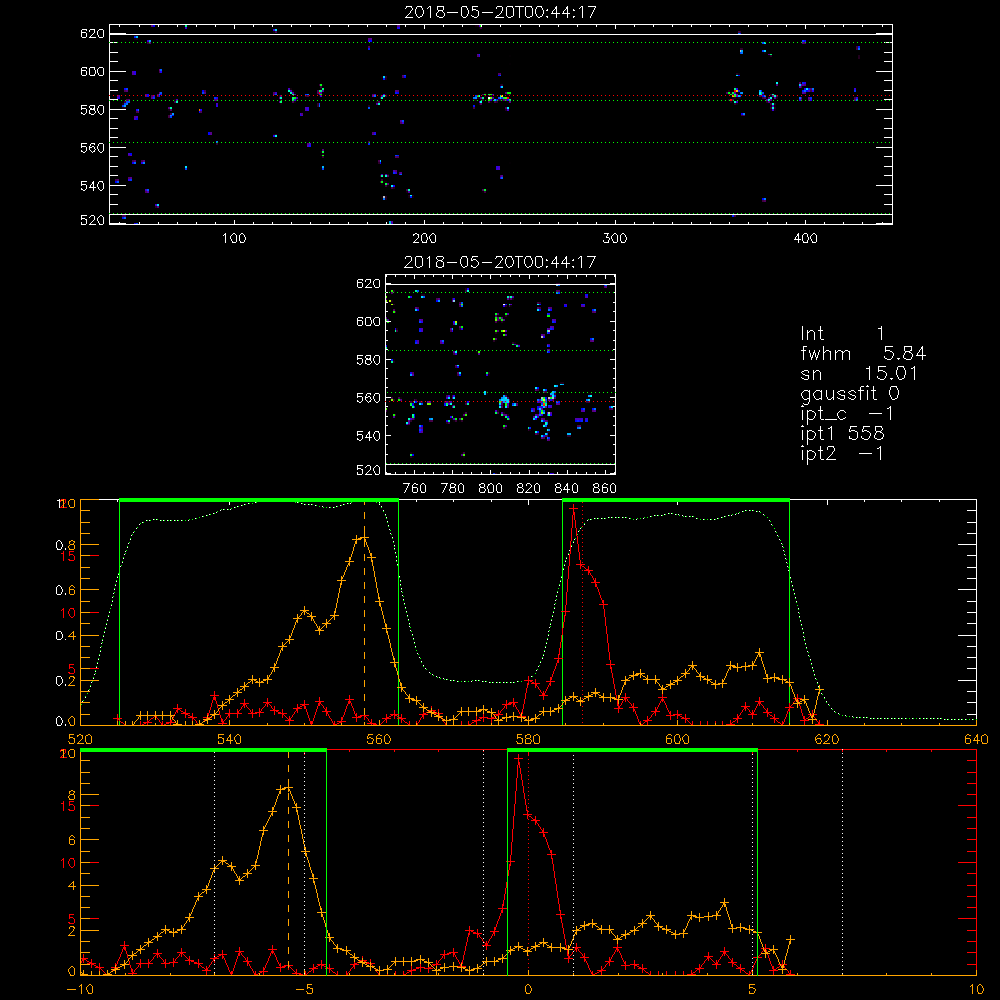
Task: Click the orange peak at the dashed line in bottom plot
Action: pos(288,787)
